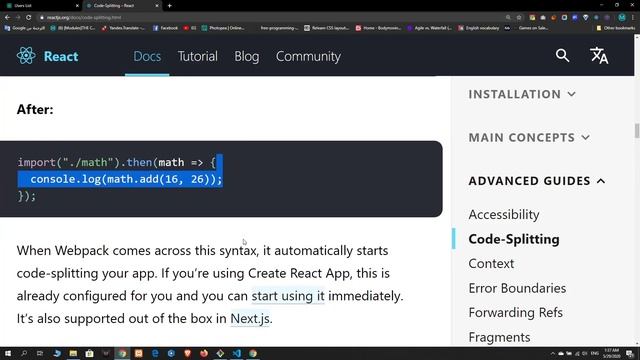Open the Community navigation tab
Screen dimensions: 640x360
tap(308, 56)
